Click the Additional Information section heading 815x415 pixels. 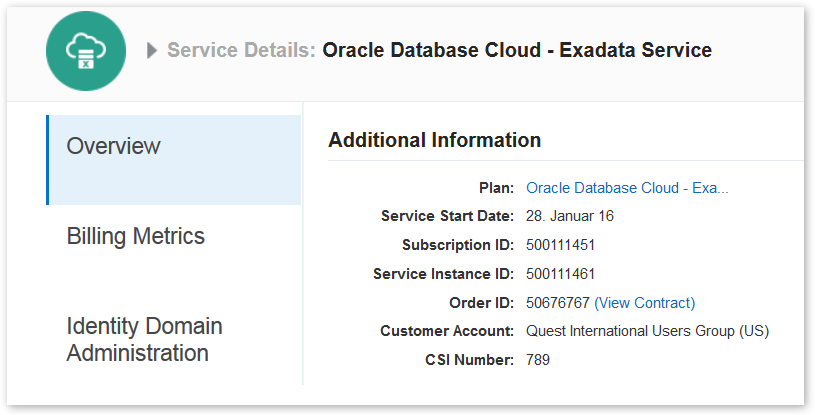(x=434, y=140)
